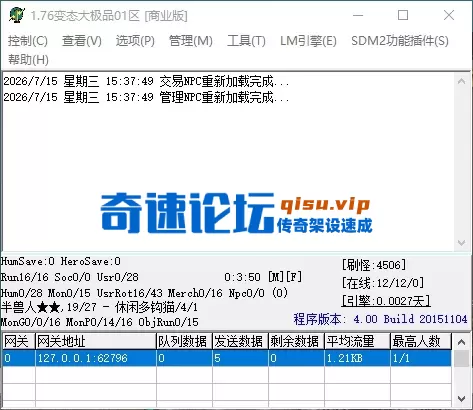Screen dimensions: 473x410
Task: Open the 控制(C) menu
Action: click(28, 41)
